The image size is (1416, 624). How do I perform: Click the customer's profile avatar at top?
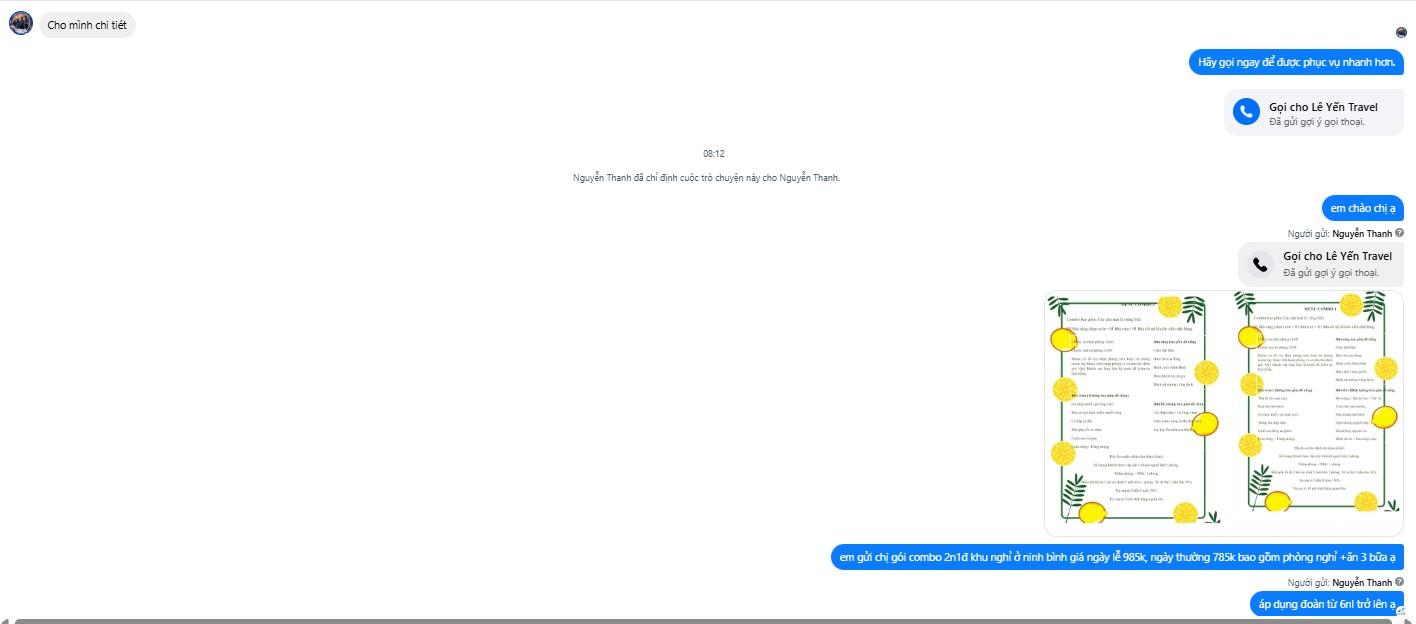point(21,23)
